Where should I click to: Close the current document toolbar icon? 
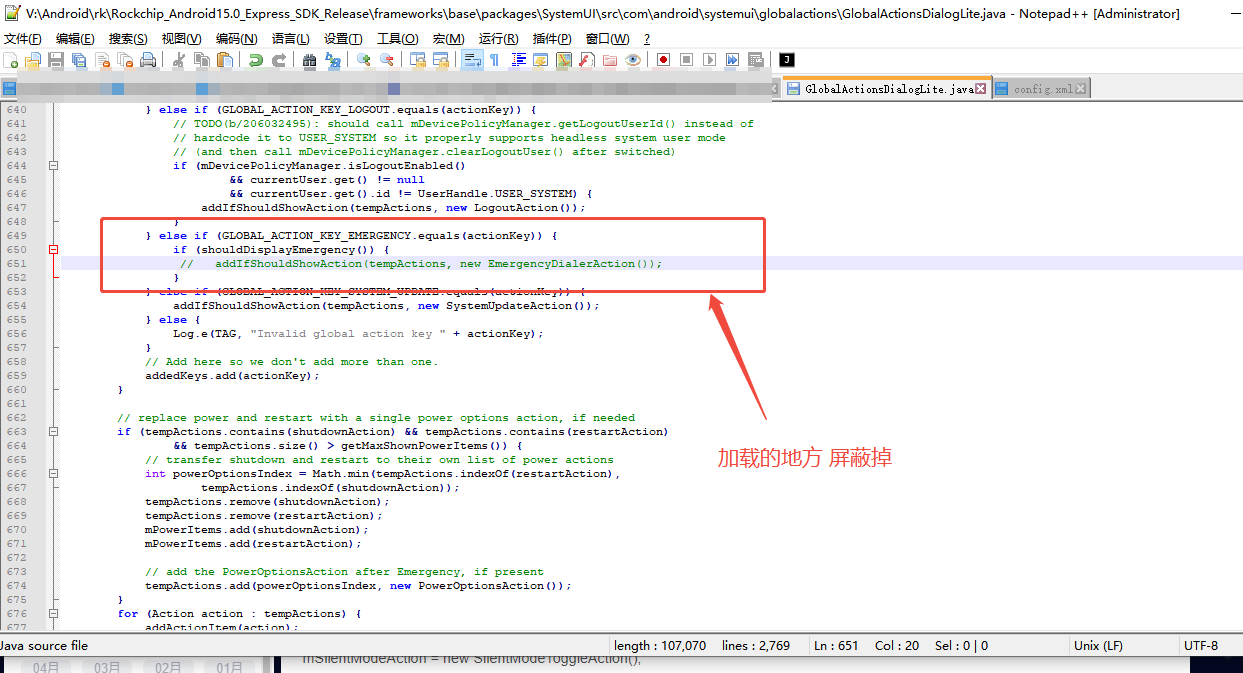click(x=102, y=60)
